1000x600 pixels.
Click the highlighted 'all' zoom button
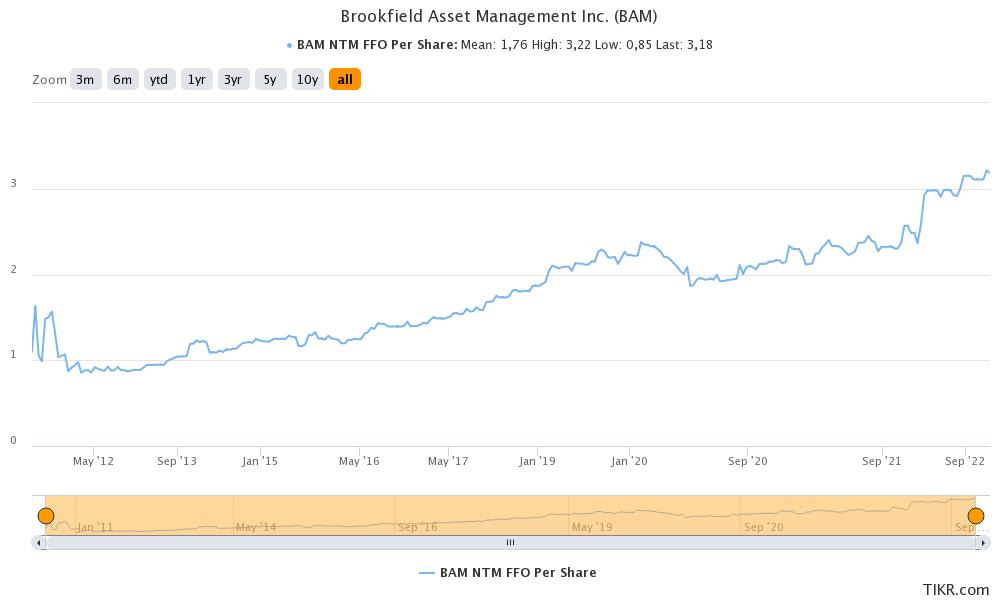pos(345,80)
